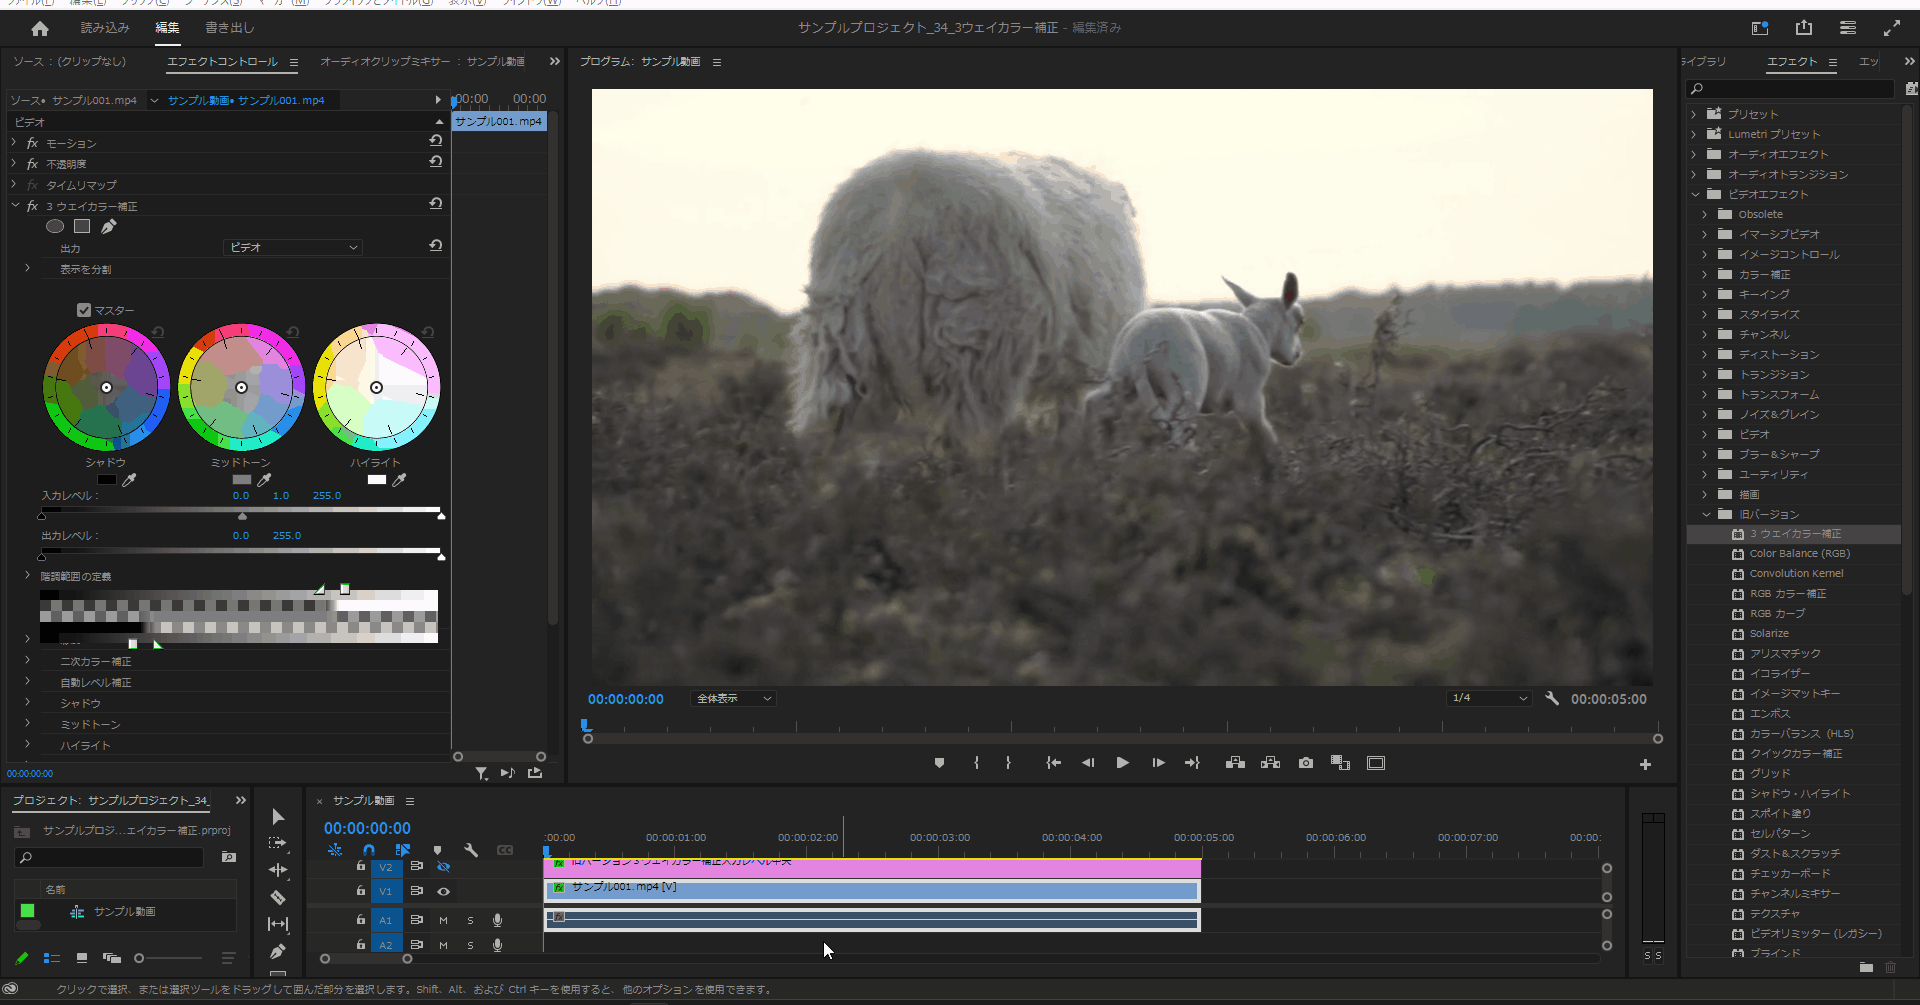Go to In point
Viewport: 1920px width, 1005px height.
pos(1053,763)
